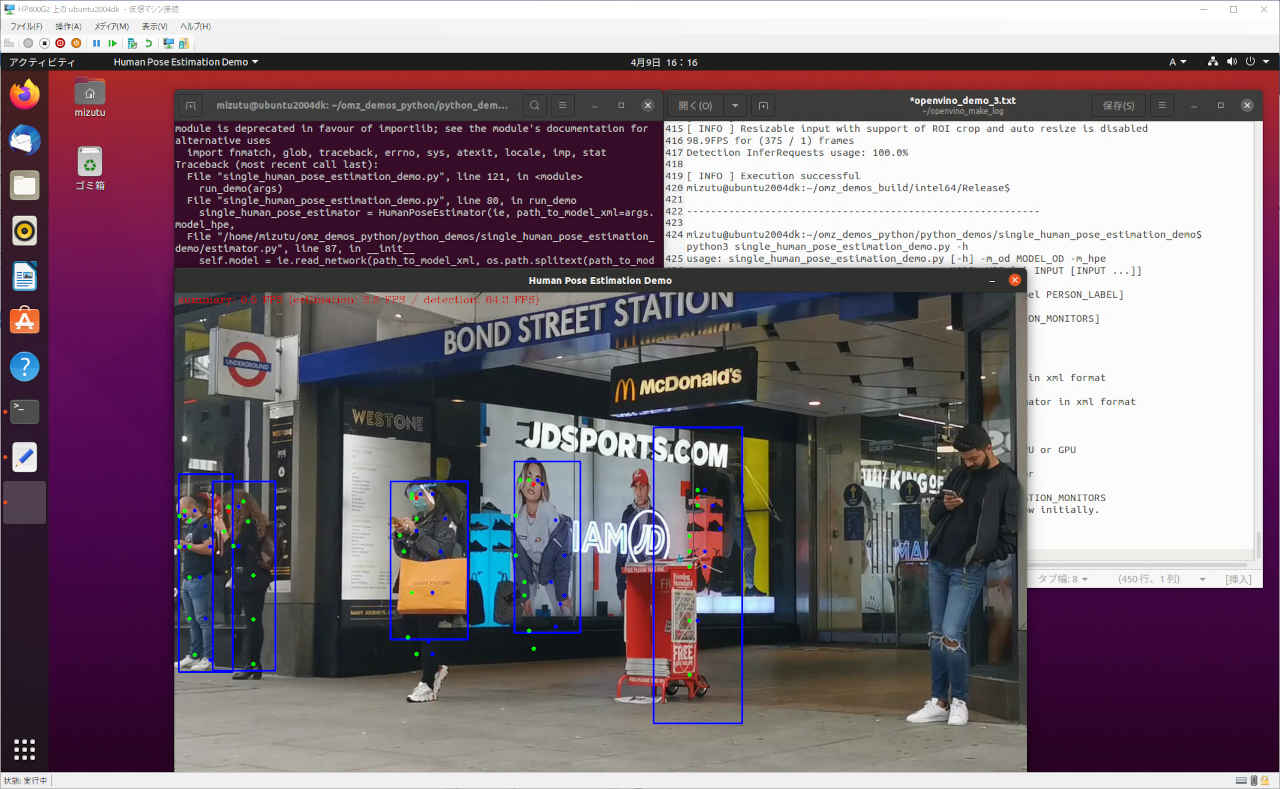Image resolution: width=1280 pixels, height=789 pixels.
Task: Open the ゴミ箱 trash desktop icon
Action: [90, 168]
